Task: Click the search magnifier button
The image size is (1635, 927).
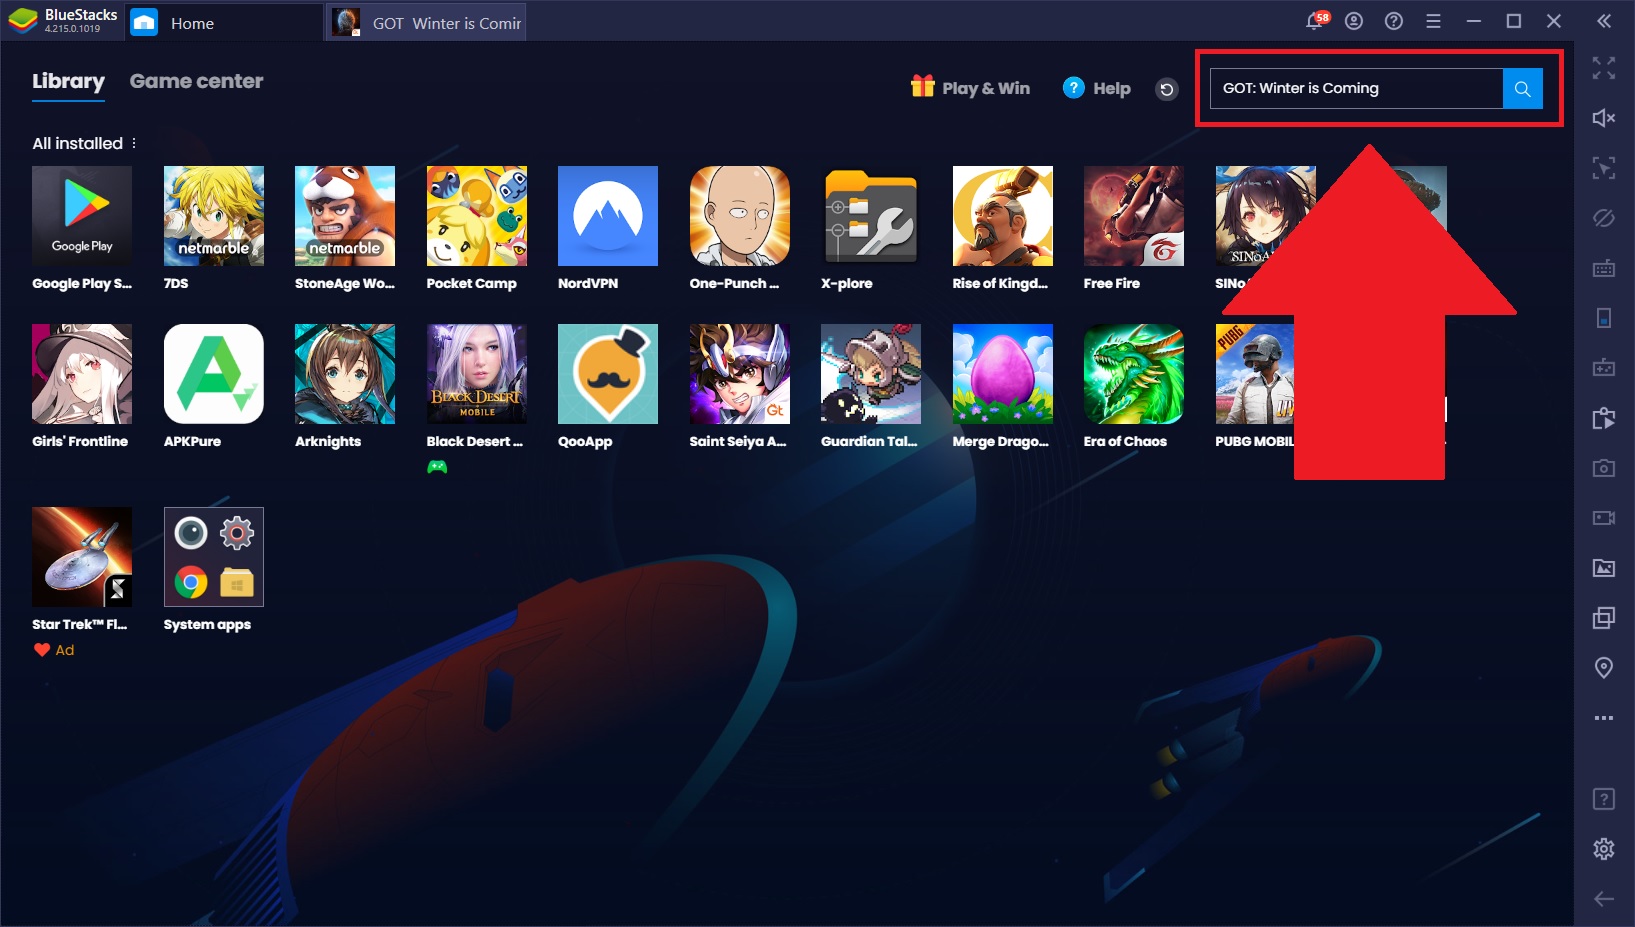Action: click(x=1523, y=89)
